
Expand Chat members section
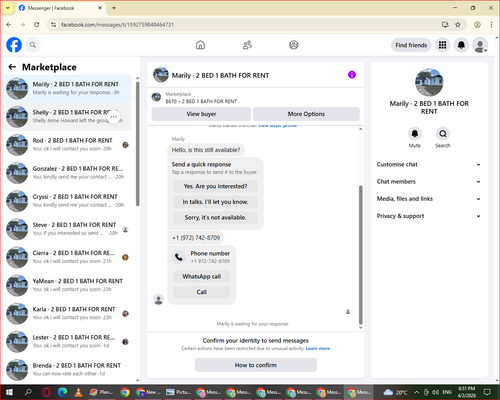point(429,182)
